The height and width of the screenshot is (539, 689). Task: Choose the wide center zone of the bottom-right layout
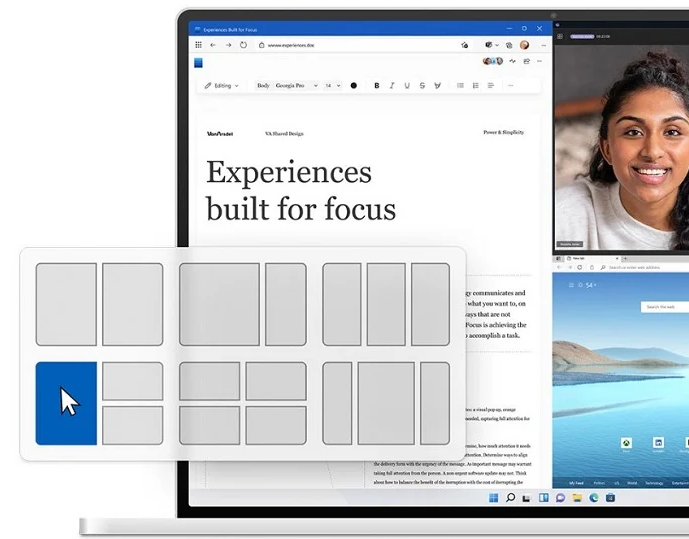pyautogui.click(x=386, y=403)
